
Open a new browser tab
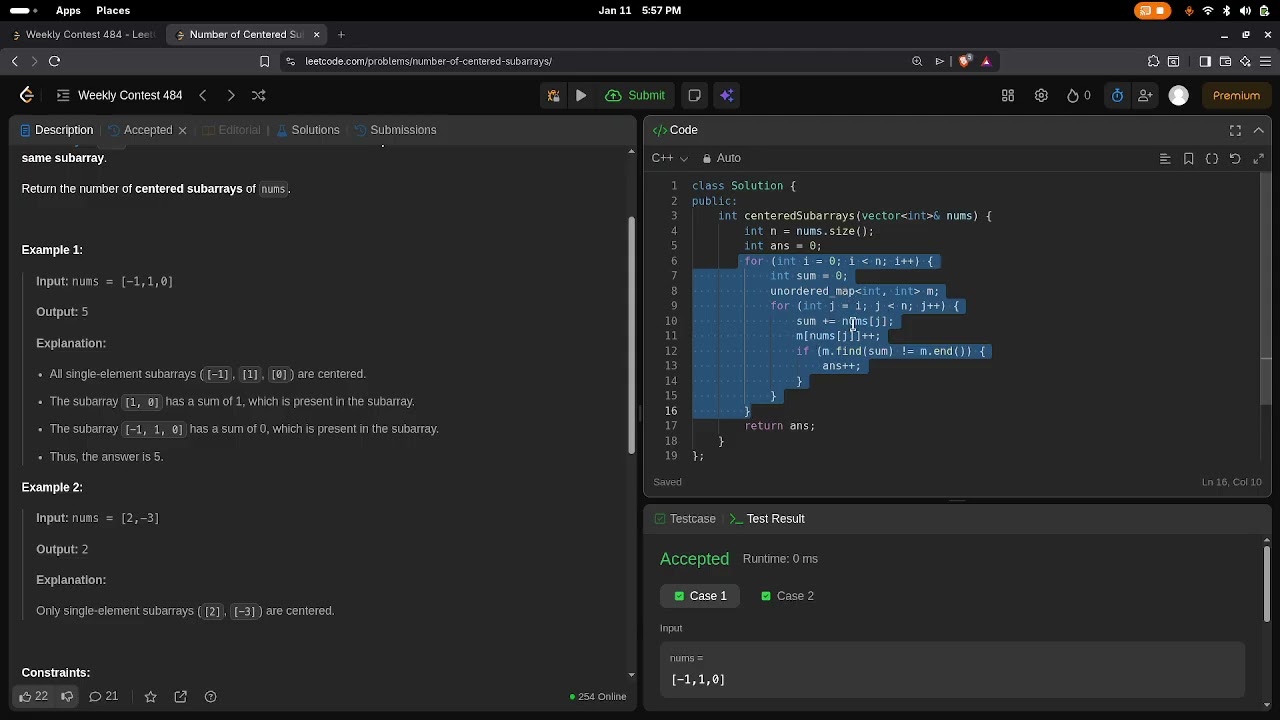click(341, 35)
